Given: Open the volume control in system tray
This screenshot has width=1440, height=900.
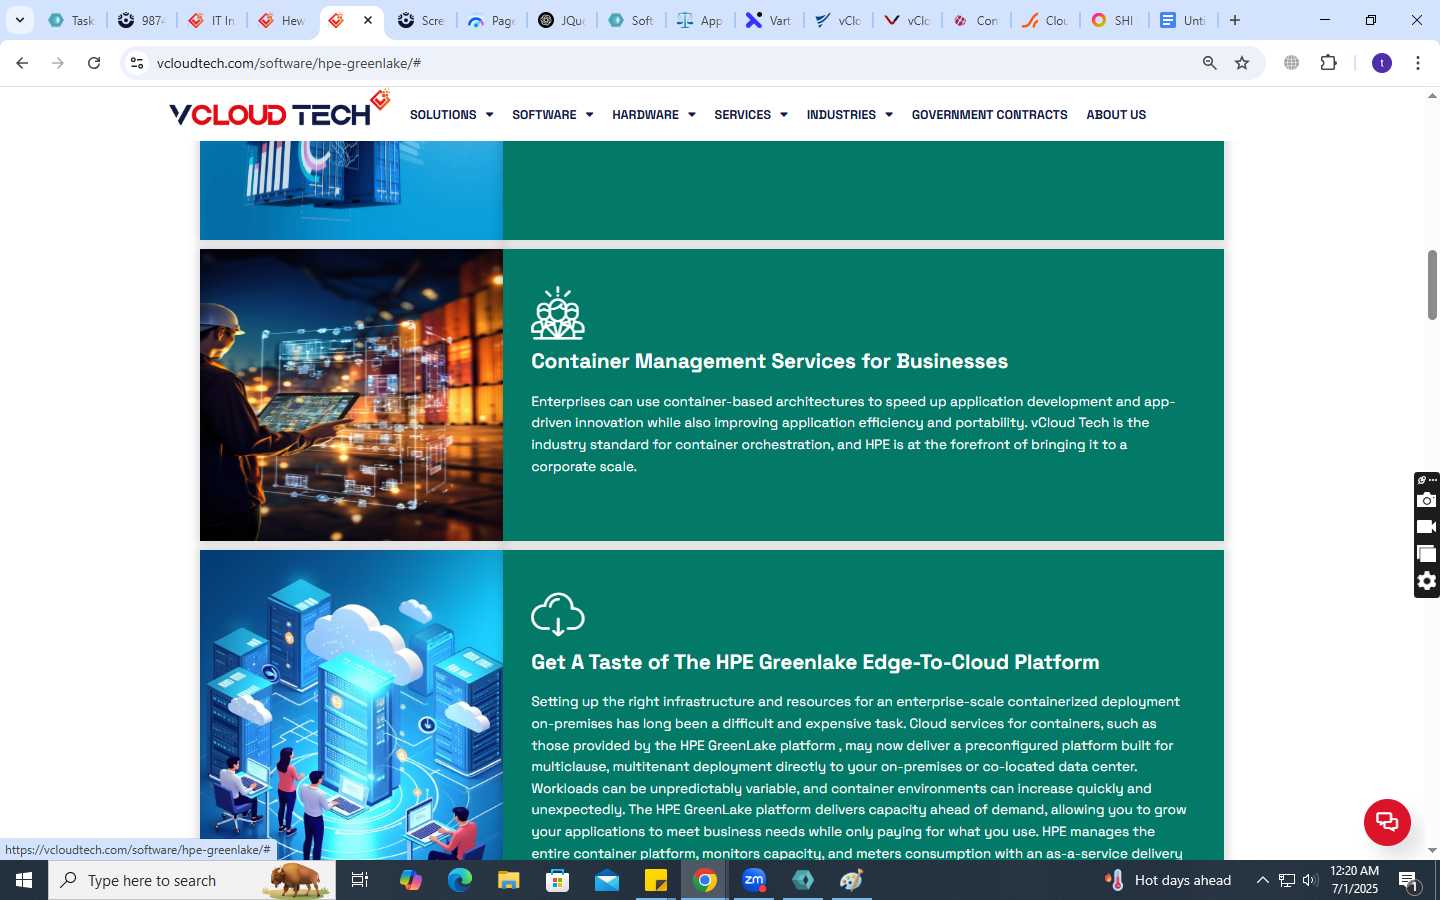Looking at the screenshot, I should (x=1310, y=880).
